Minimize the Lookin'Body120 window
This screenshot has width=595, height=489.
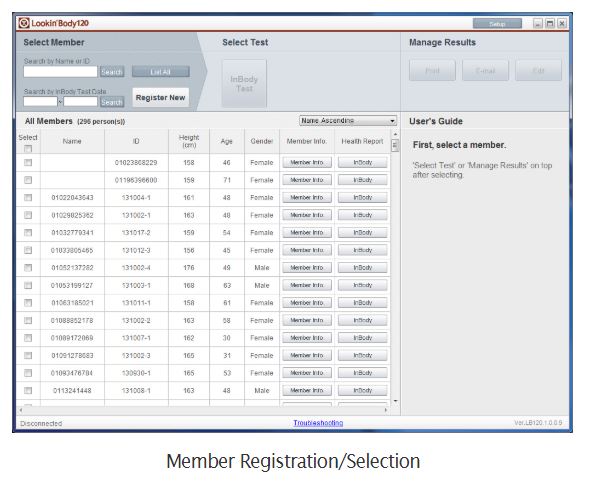538,24
